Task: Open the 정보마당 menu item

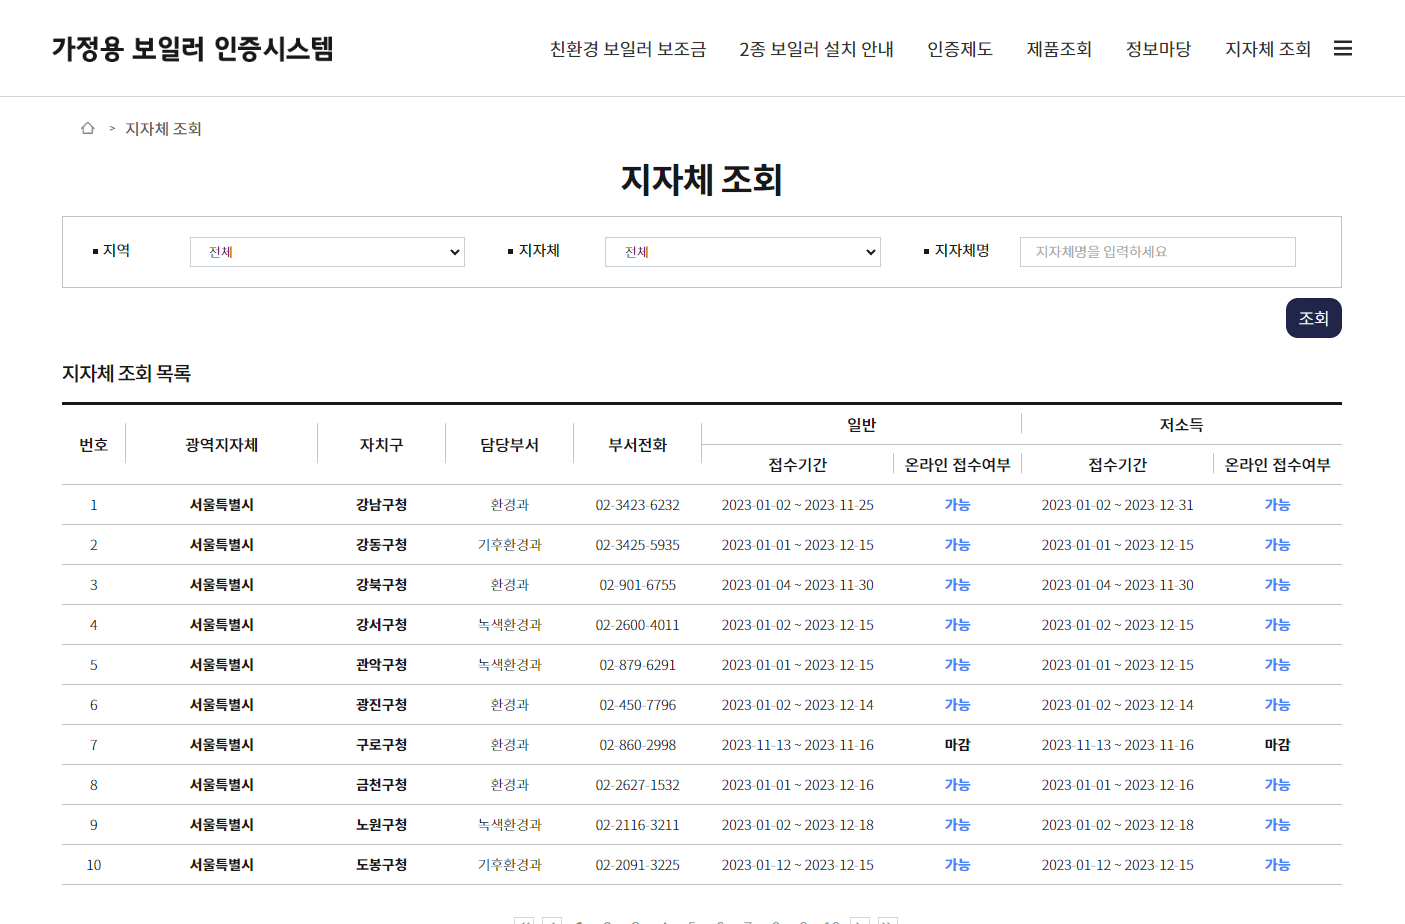Action: click(1157, 48)
